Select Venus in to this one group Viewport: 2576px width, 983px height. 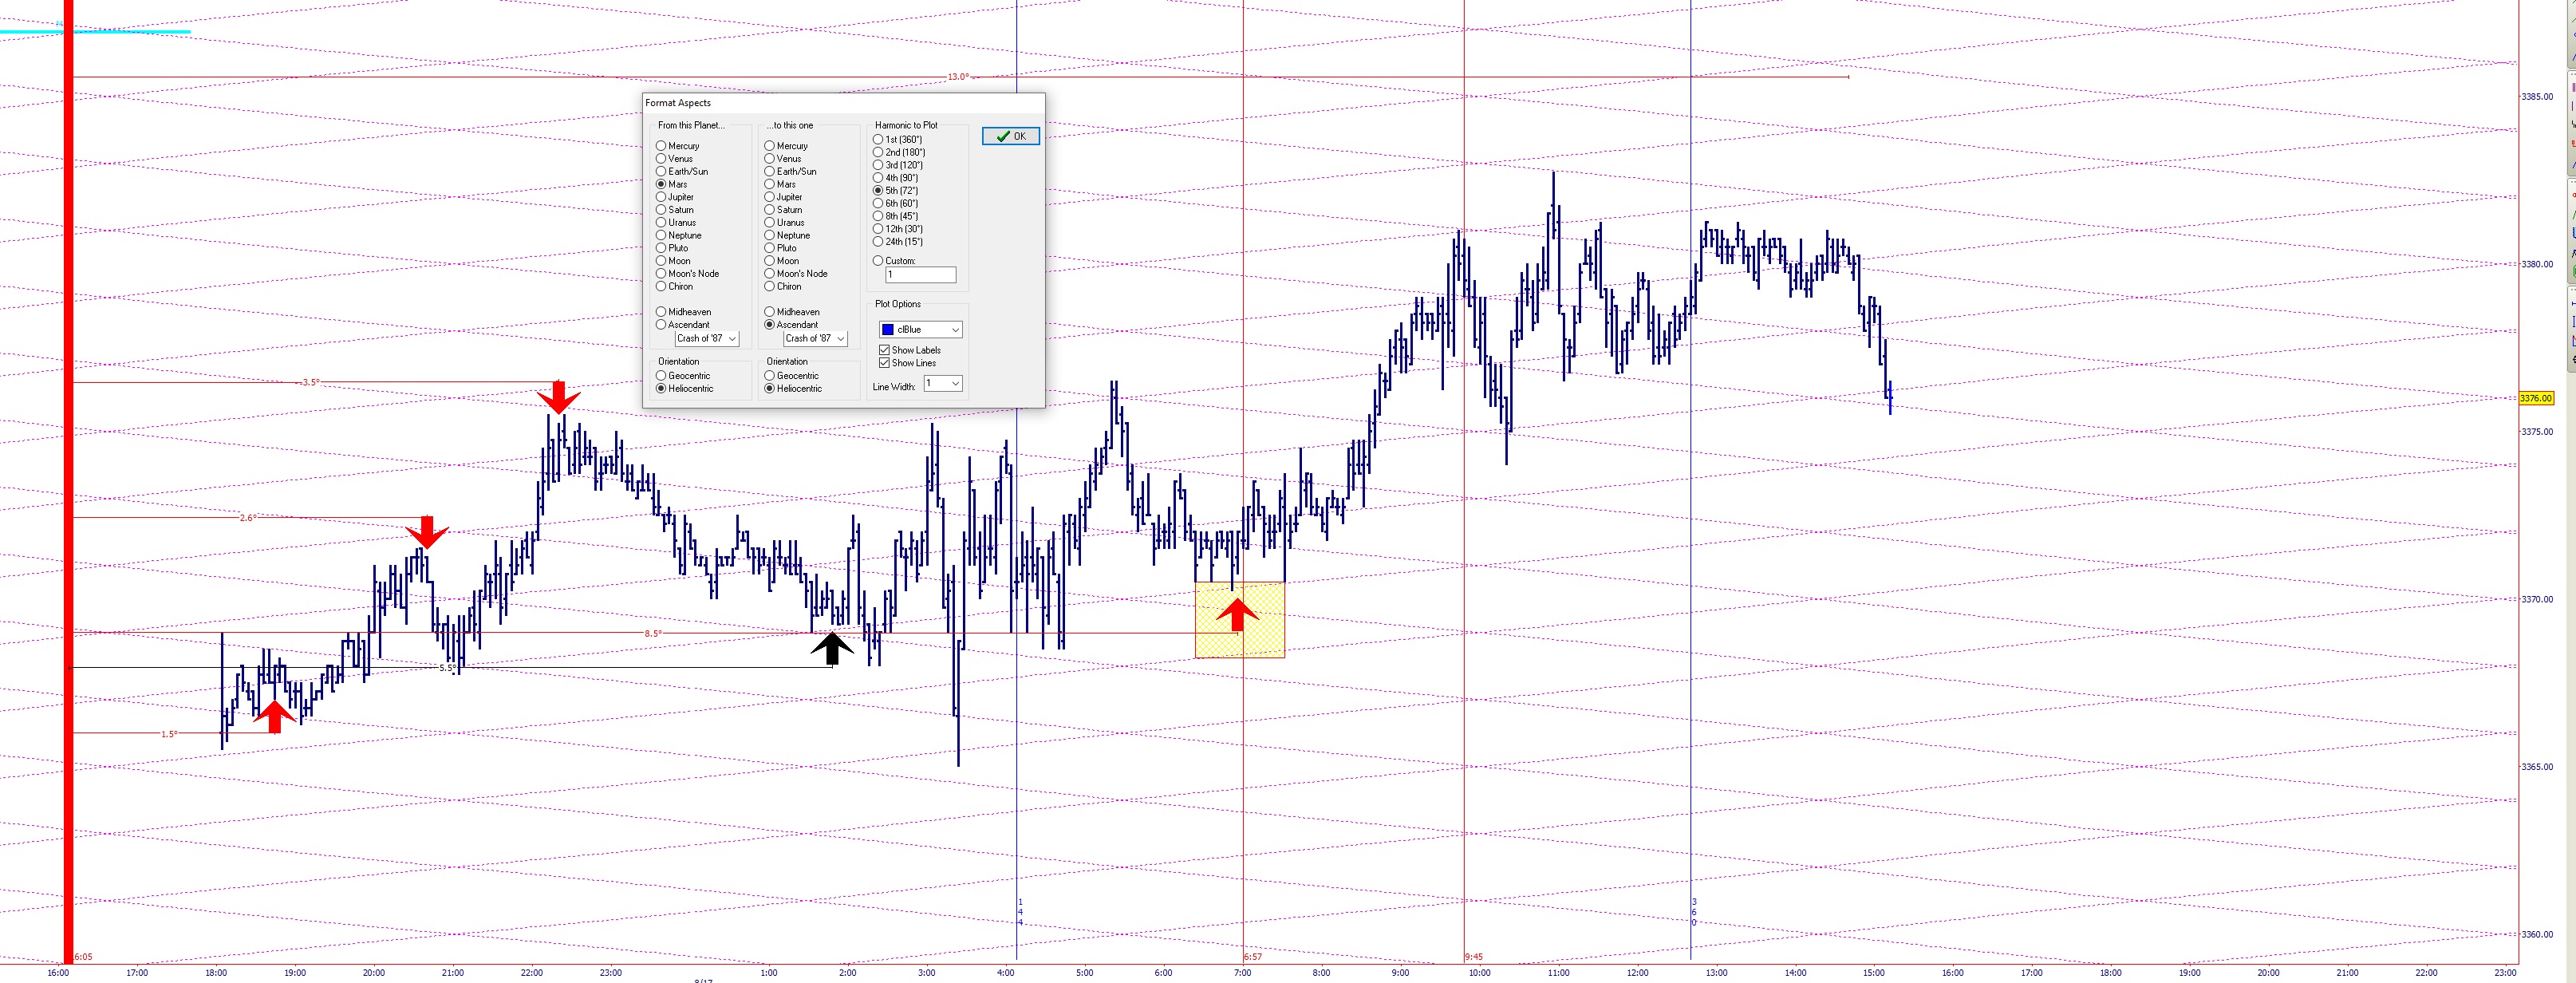[783, 159]
